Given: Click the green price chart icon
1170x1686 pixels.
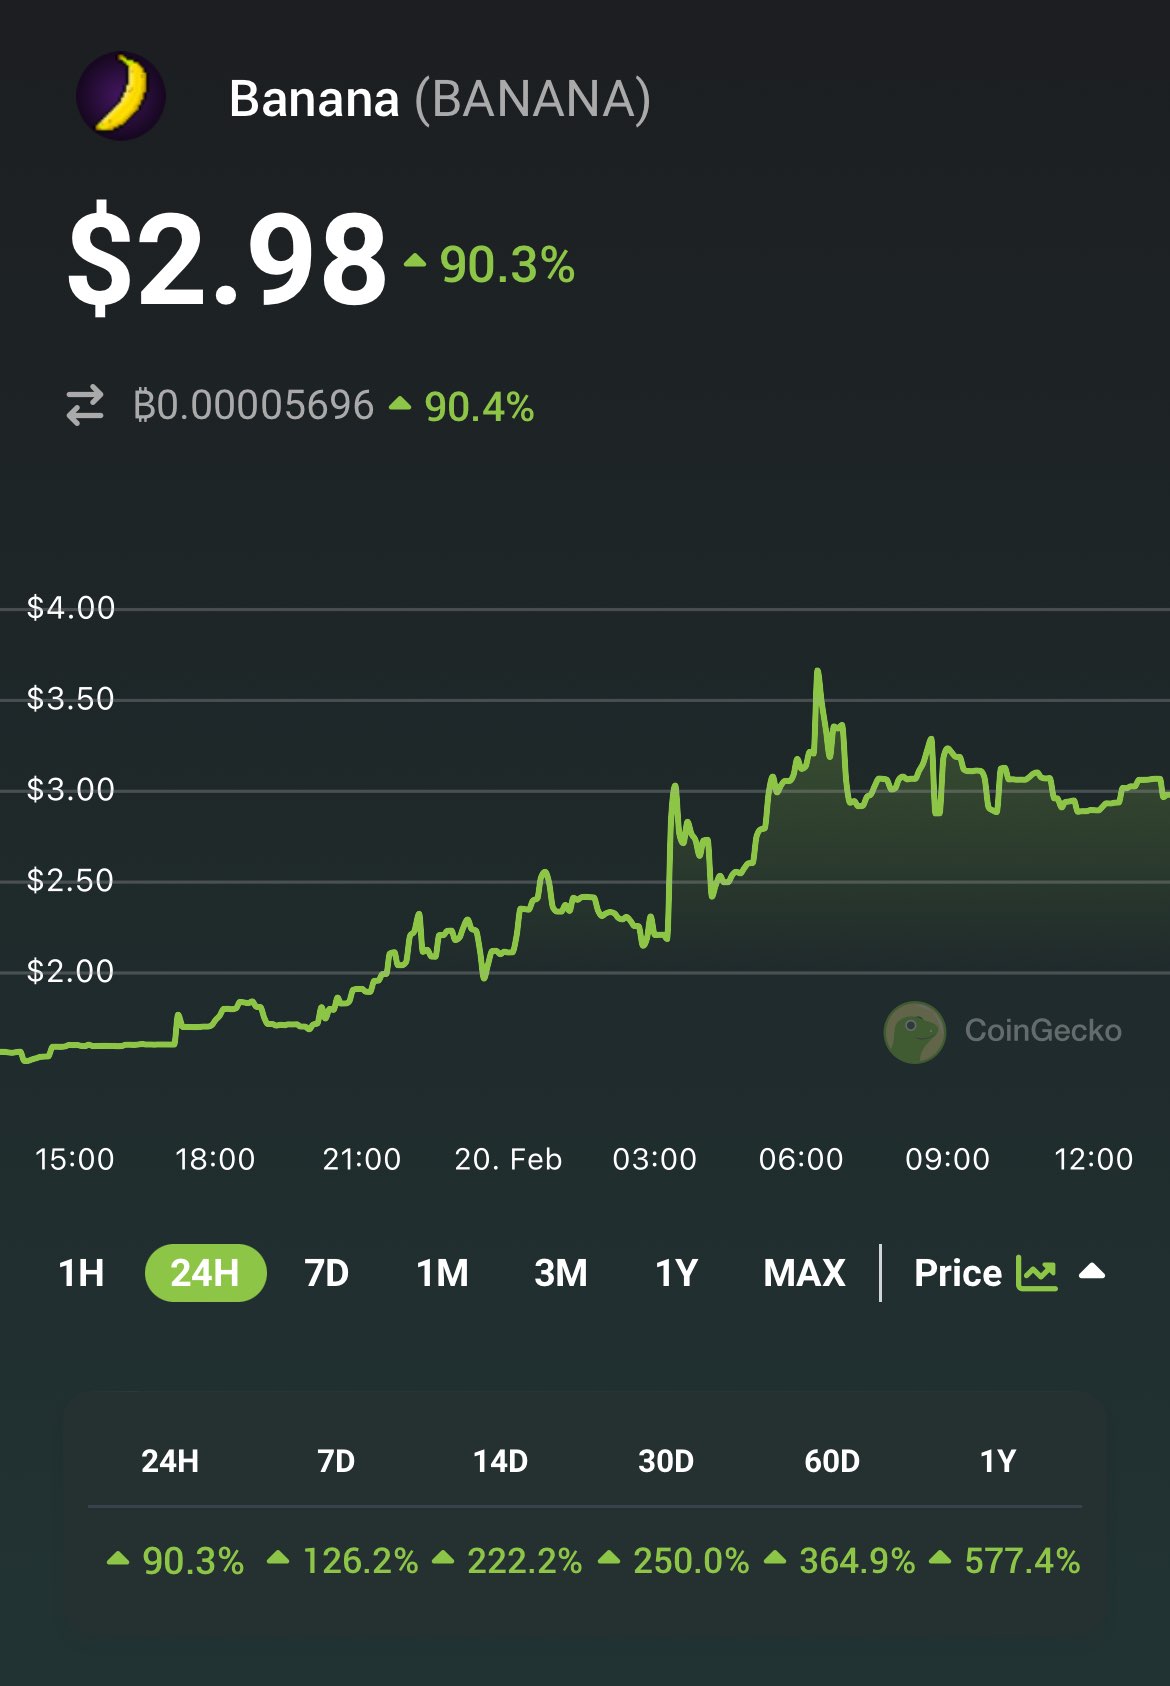Looking at the screenshot, I should click(1036, 1273).
